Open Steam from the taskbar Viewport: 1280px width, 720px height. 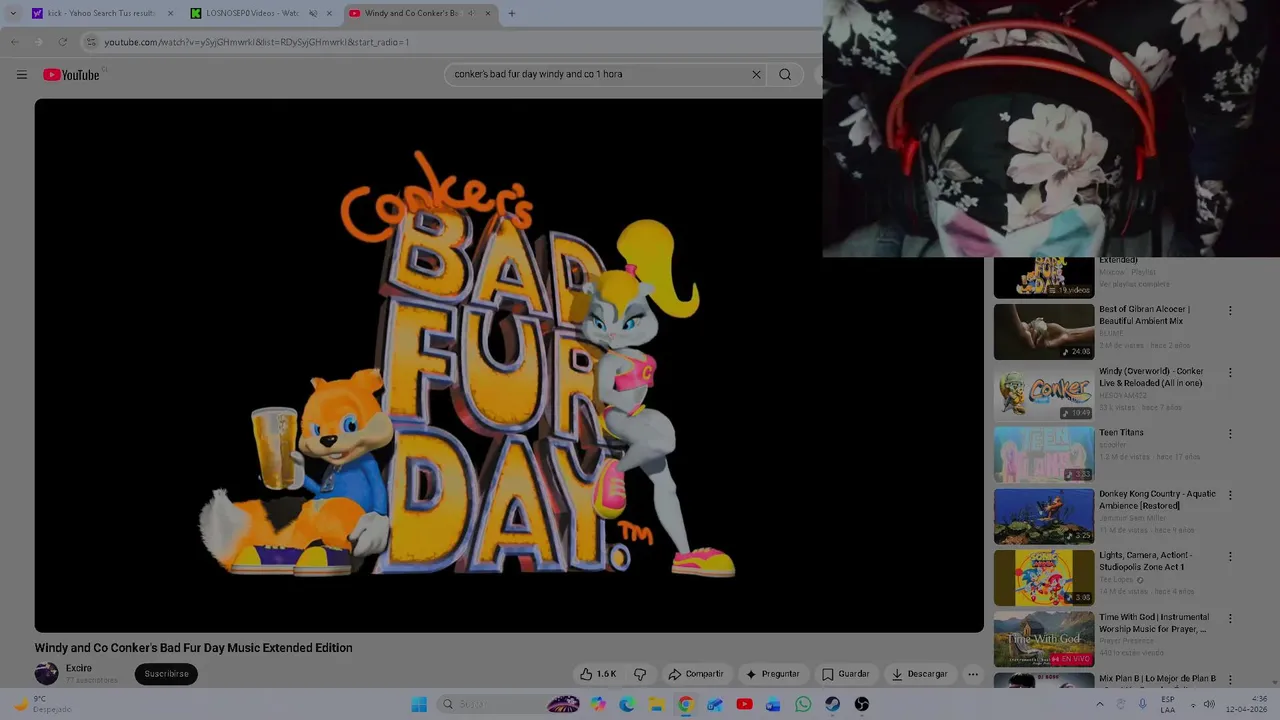pyautogui.click(x=832, y=704)
